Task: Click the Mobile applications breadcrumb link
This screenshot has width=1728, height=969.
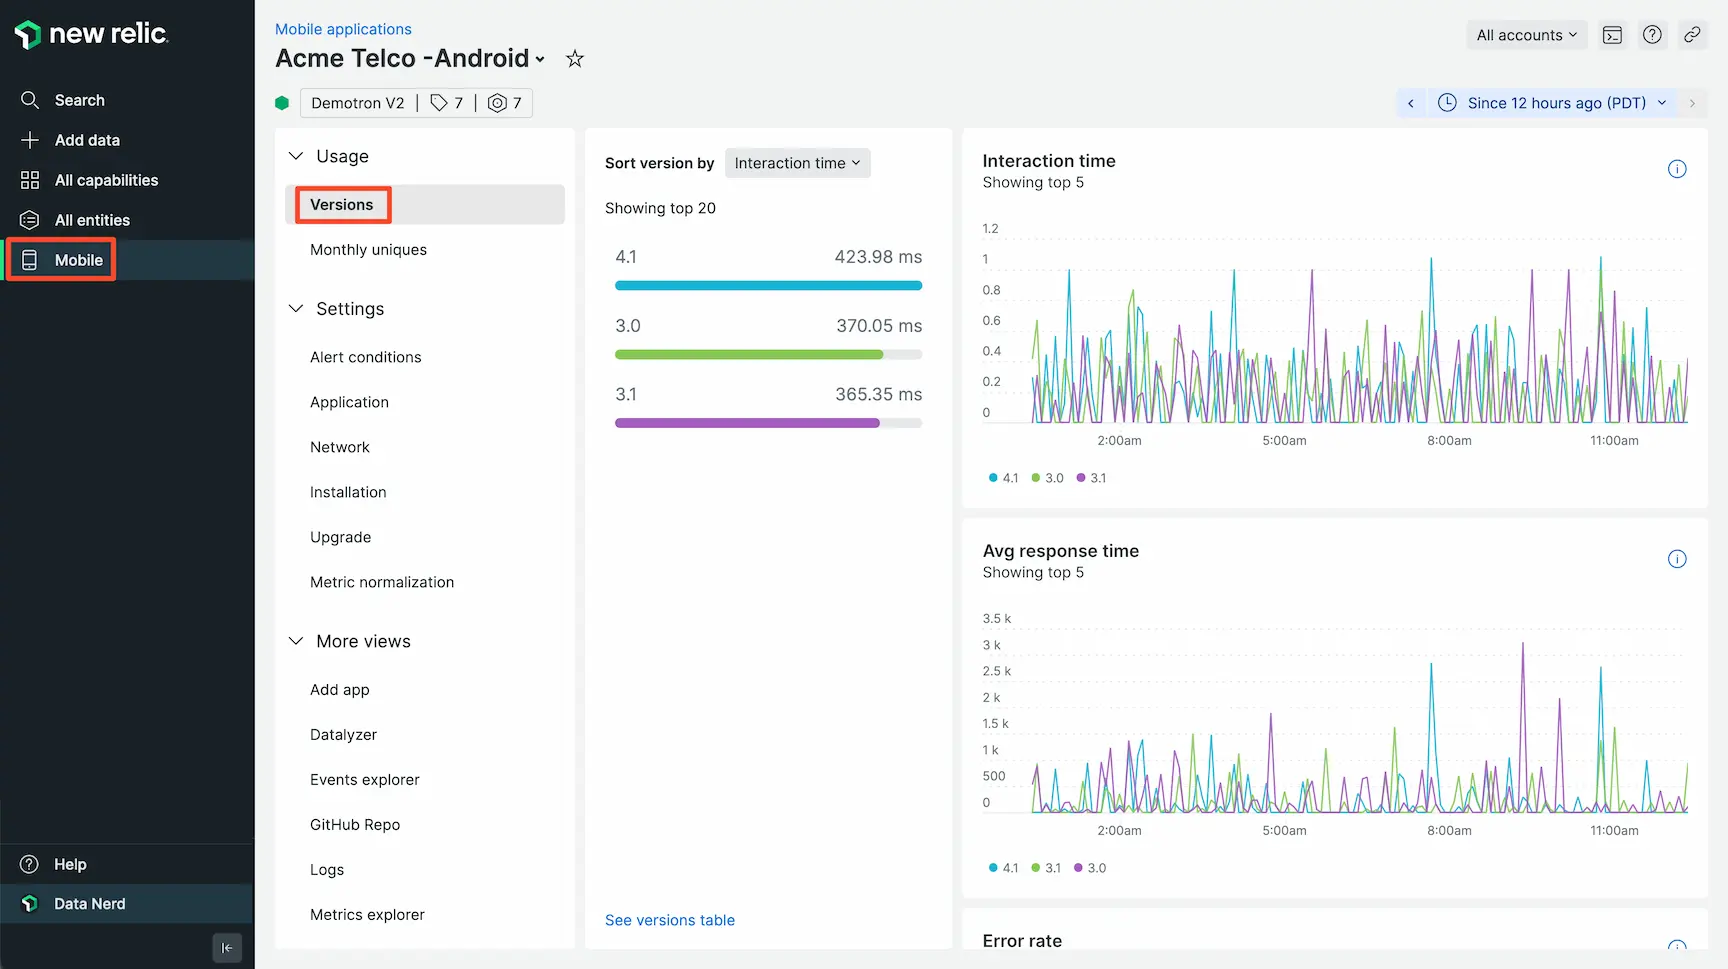Action: point(343,29)
